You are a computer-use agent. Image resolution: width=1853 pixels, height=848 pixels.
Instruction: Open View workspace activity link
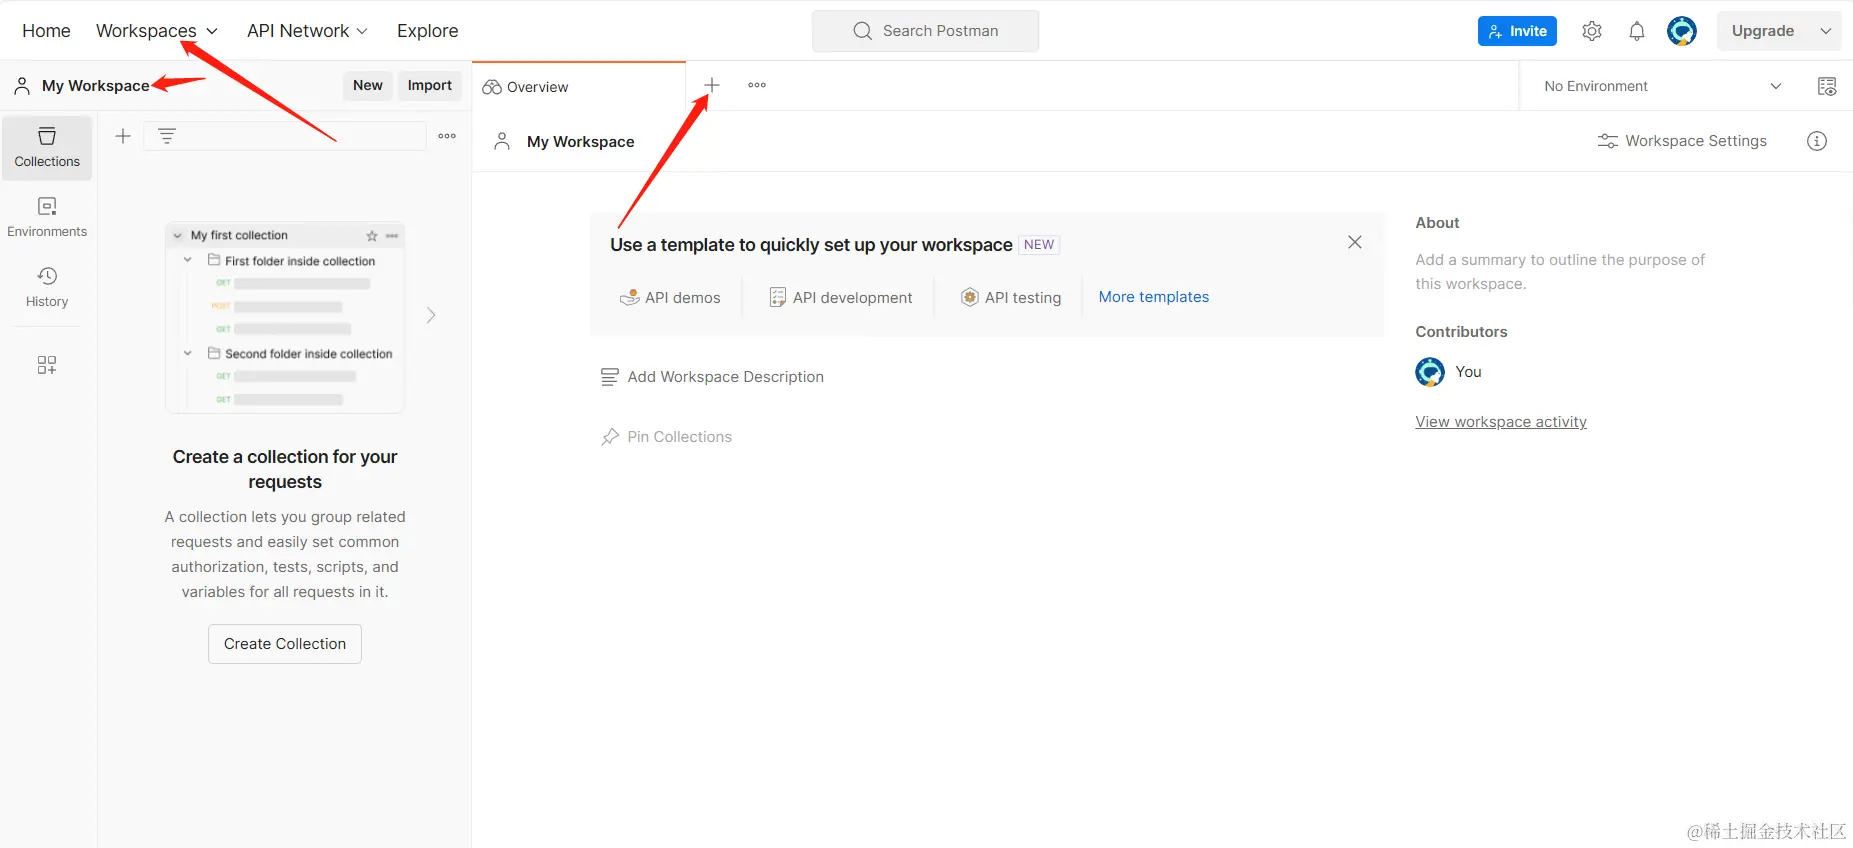point(1501,422)
